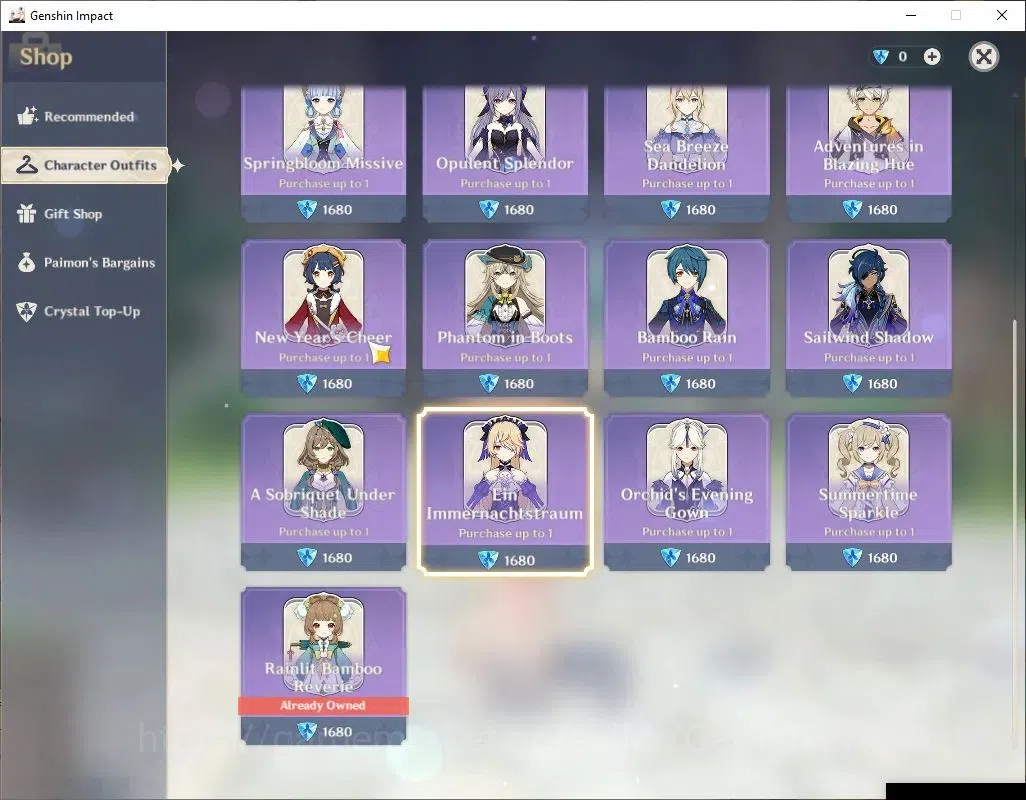The width and height of the screenshot is (1026, 800).
Task: Click the crystal icon under Orchid's Evening Gown
Action: pos(671,557)
